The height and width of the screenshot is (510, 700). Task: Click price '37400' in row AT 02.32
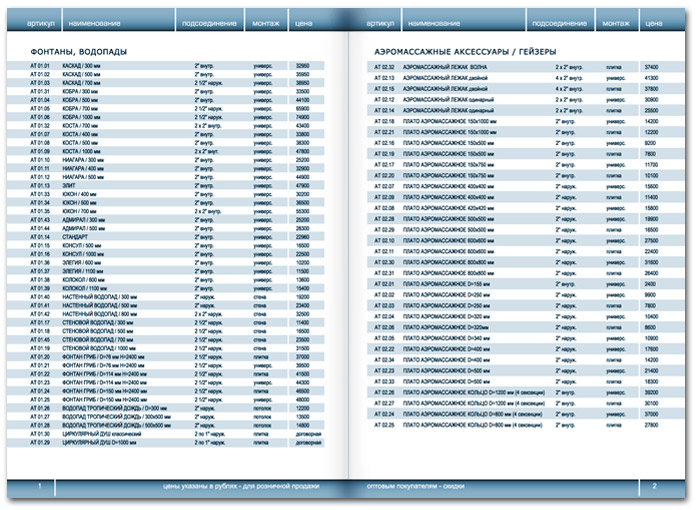[x=651, y=67]
